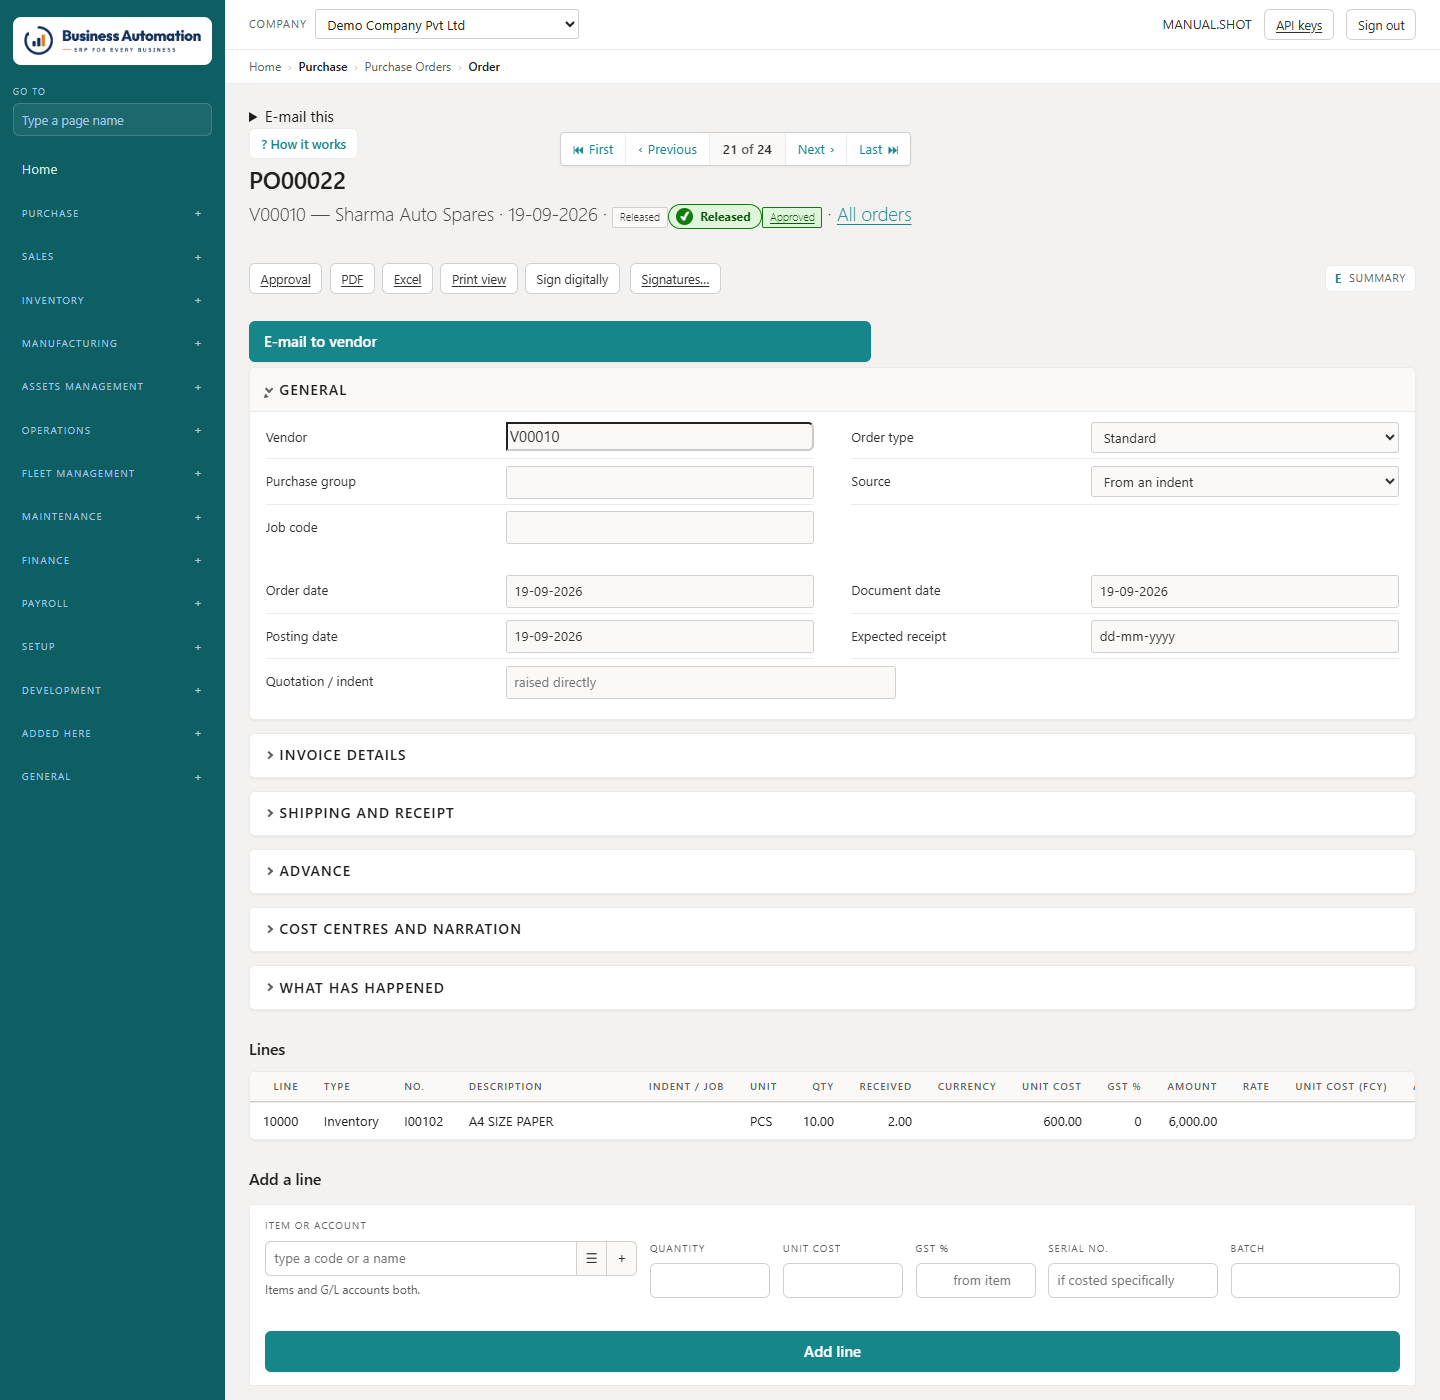Export the order as PDF

[x=352, y=279]
